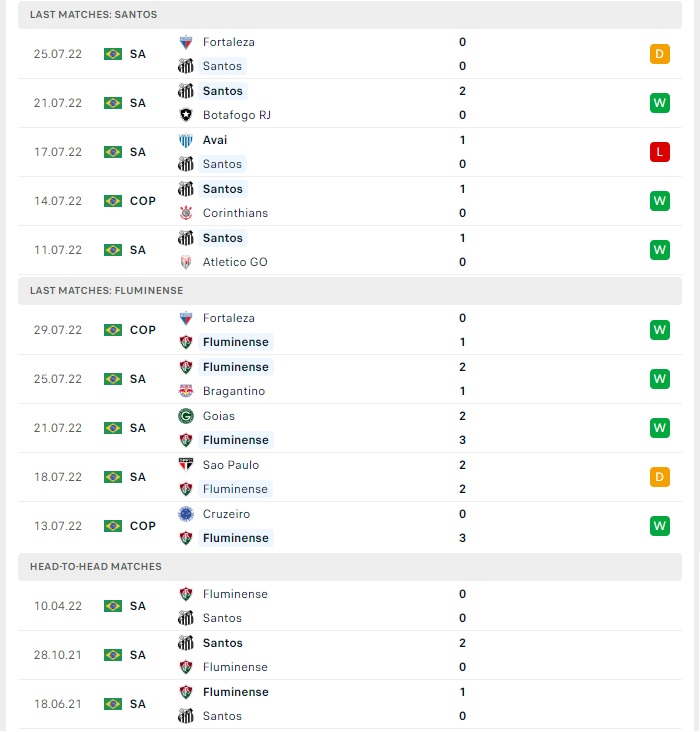700x732 pixels.
Task: Click the Bragantino team logo
Action: (x=186, y=391)
